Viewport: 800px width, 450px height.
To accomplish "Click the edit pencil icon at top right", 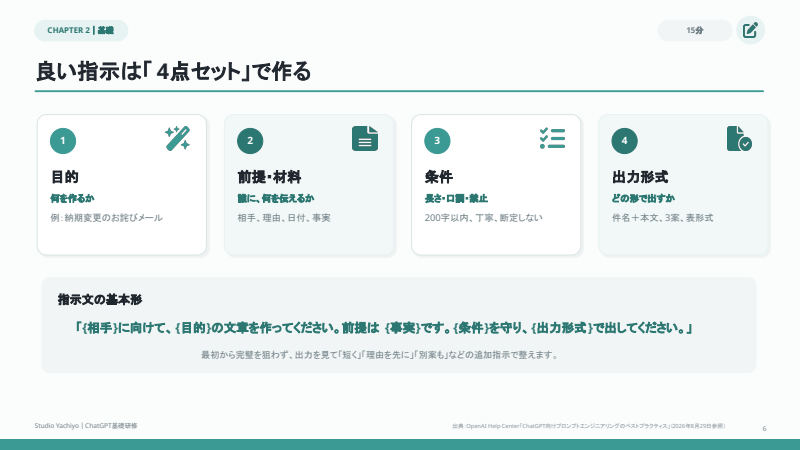I will click(750, 30).
